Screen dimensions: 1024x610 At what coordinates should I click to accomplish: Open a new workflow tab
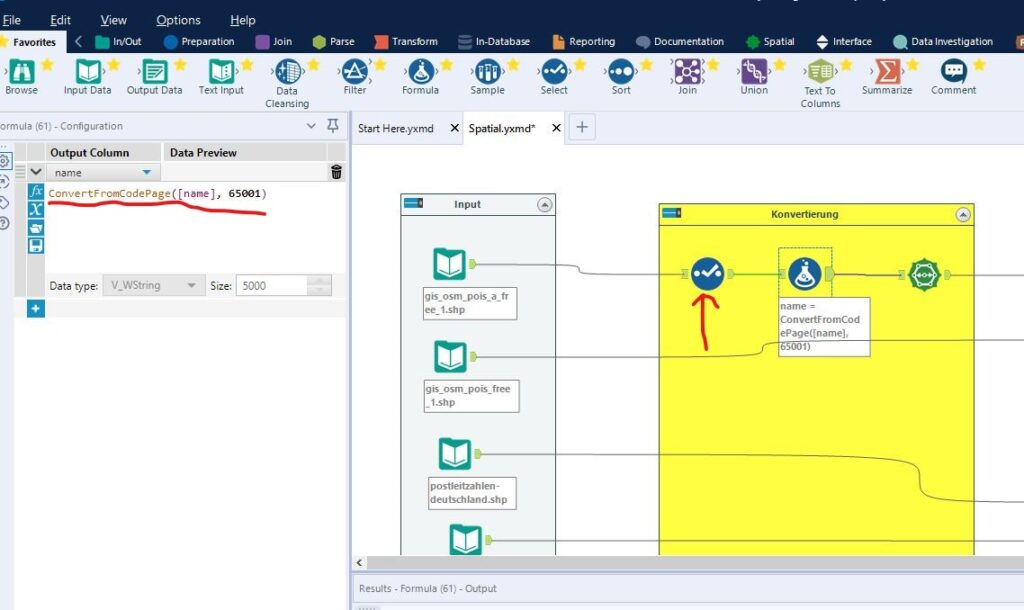(x=582, y=127)
